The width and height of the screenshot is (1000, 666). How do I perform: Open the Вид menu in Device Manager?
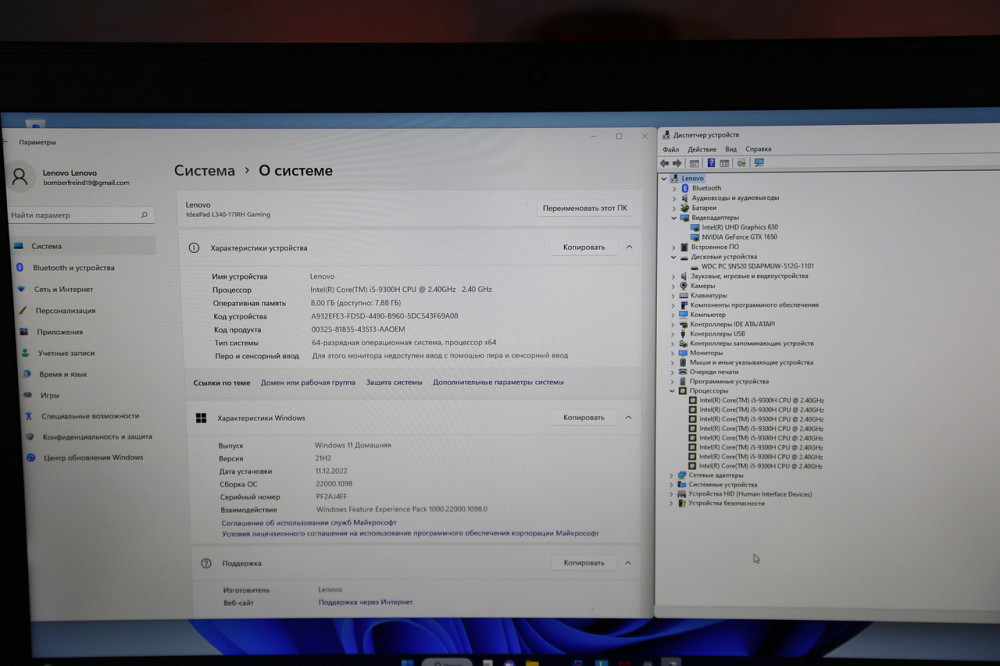732,150
